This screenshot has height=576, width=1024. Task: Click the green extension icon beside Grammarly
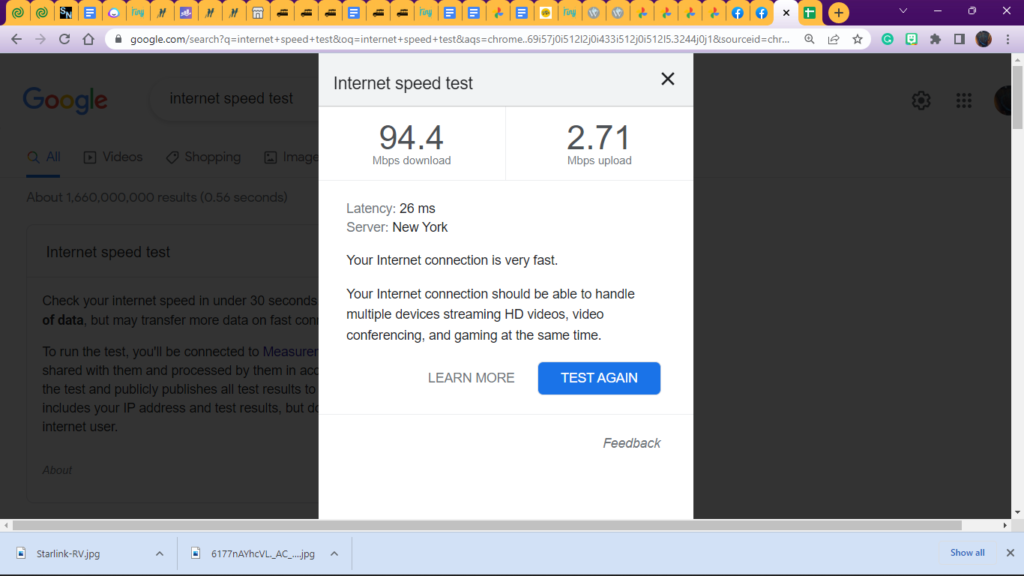(912, 39)
